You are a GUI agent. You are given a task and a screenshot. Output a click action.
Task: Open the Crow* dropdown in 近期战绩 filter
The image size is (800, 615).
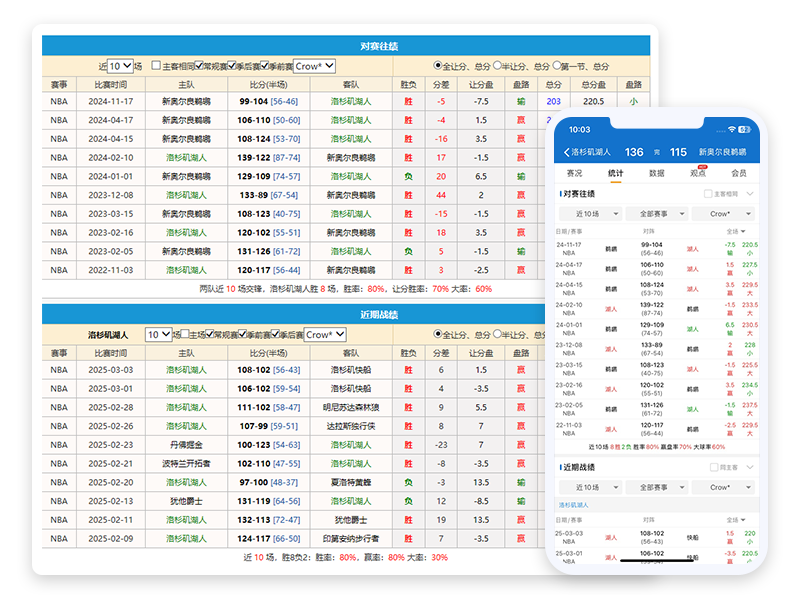click(x=325, y=334)
